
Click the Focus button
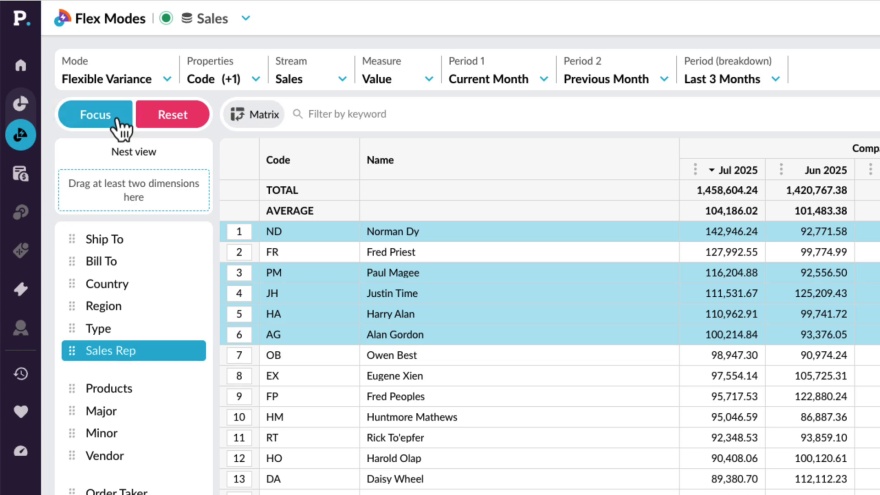[95, 114]
